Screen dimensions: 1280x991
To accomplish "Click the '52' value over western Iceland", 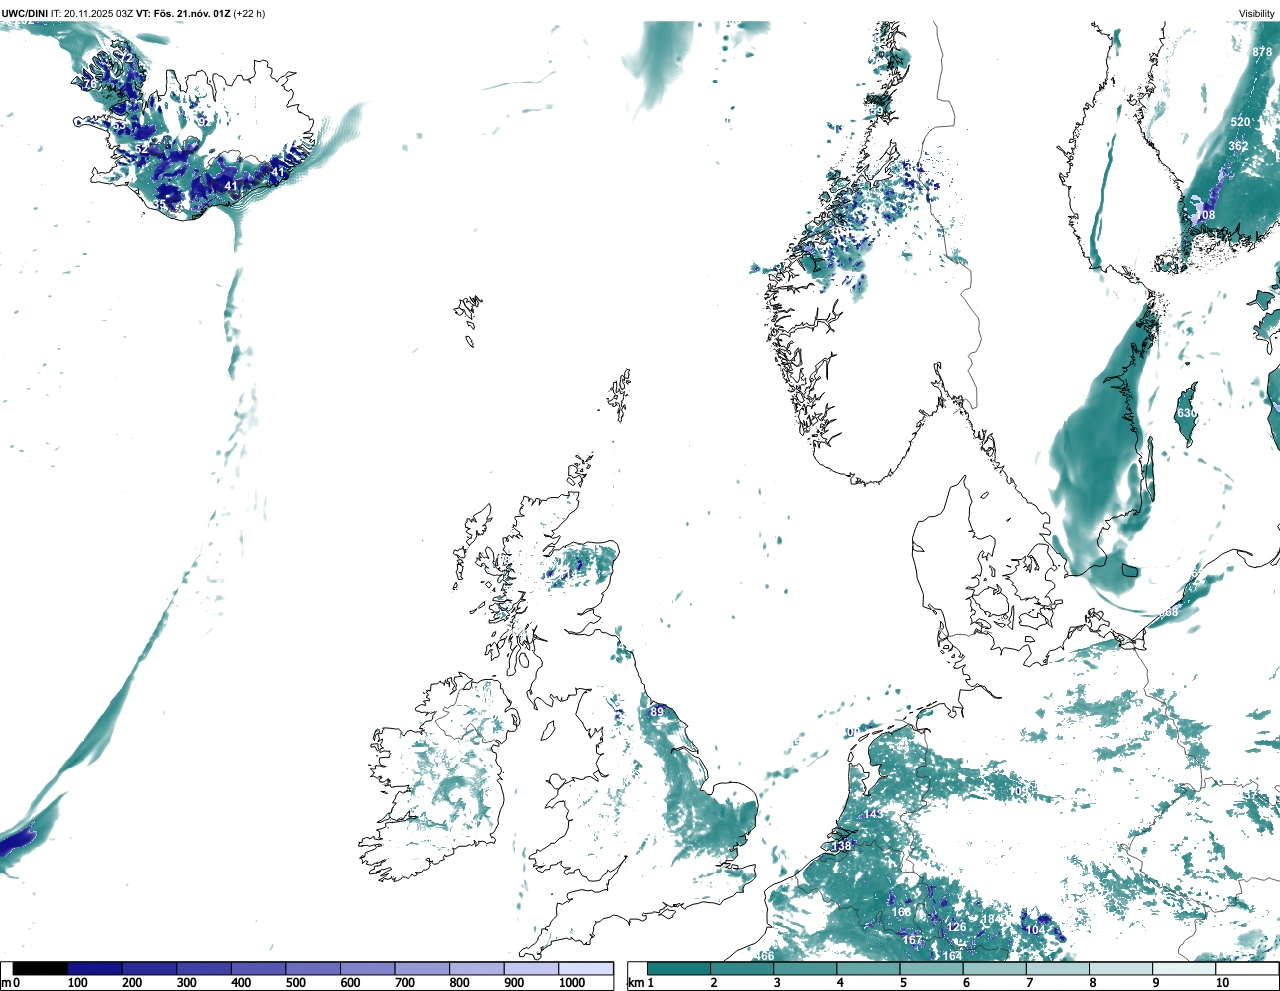I will 141,149.
